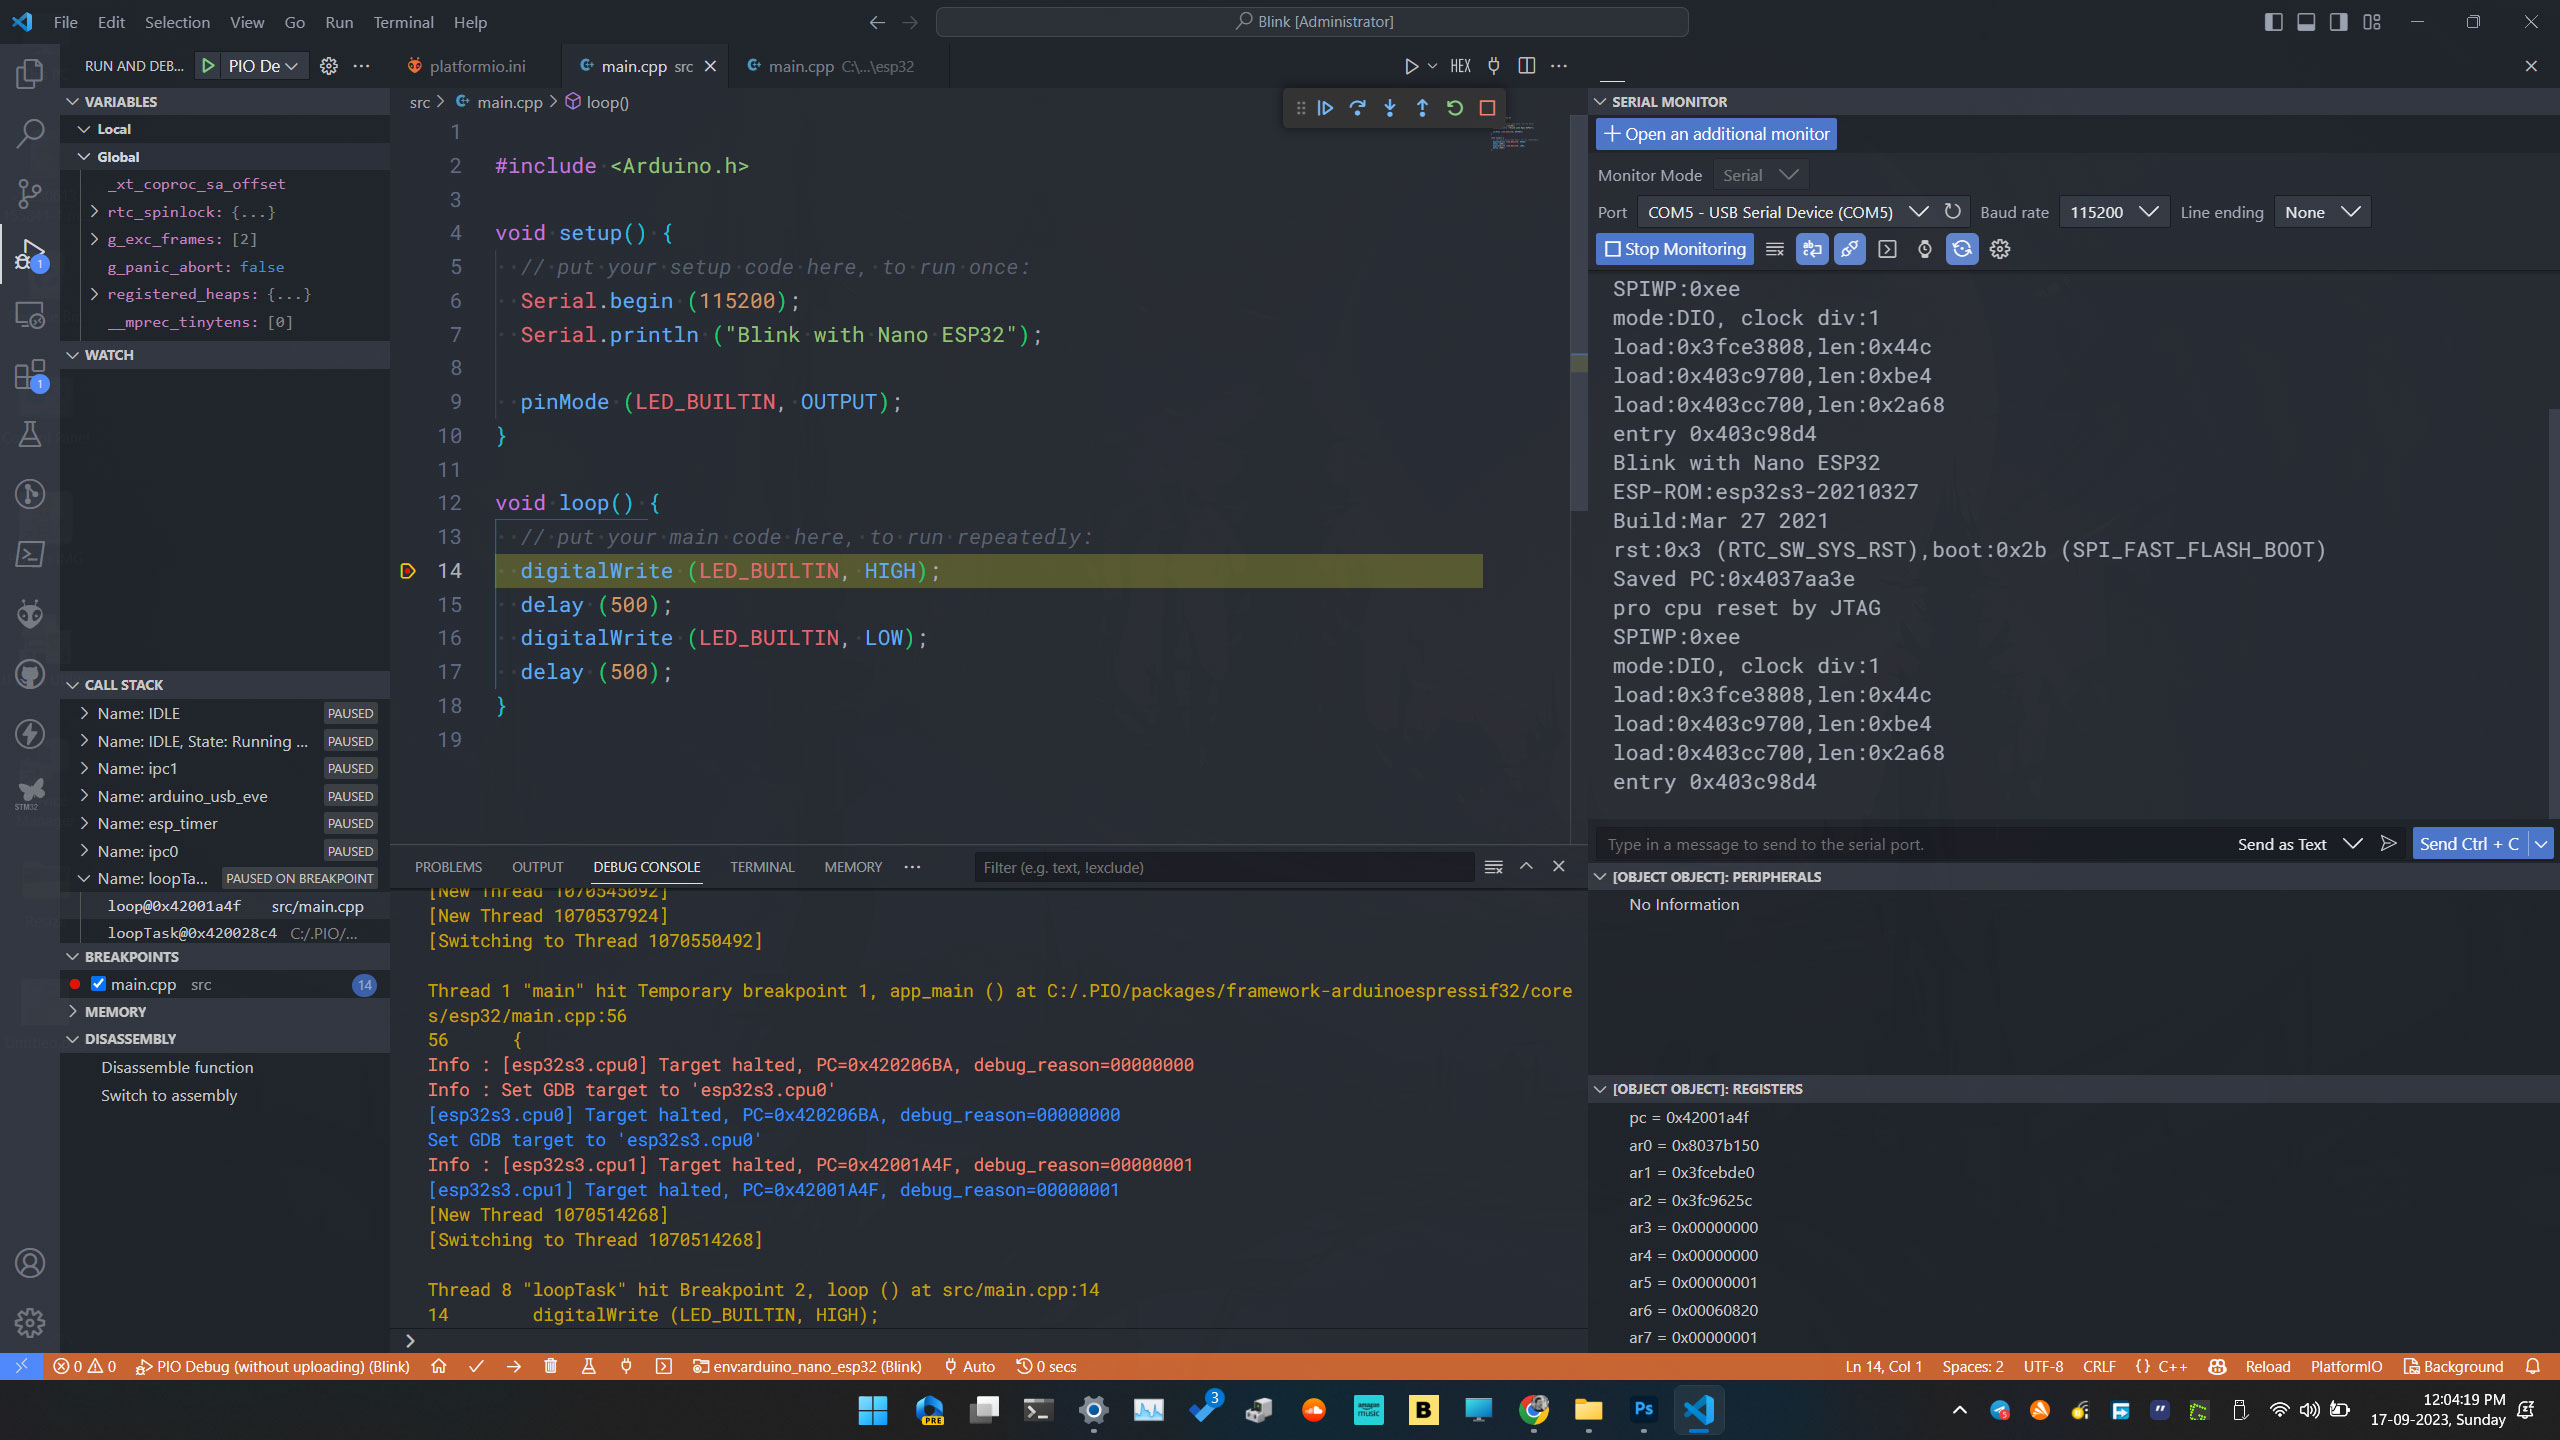This screenshot has height=1440, width=2560.
Task: Open the COM5 Port dropdown
Action: (x=1786, y=212)
